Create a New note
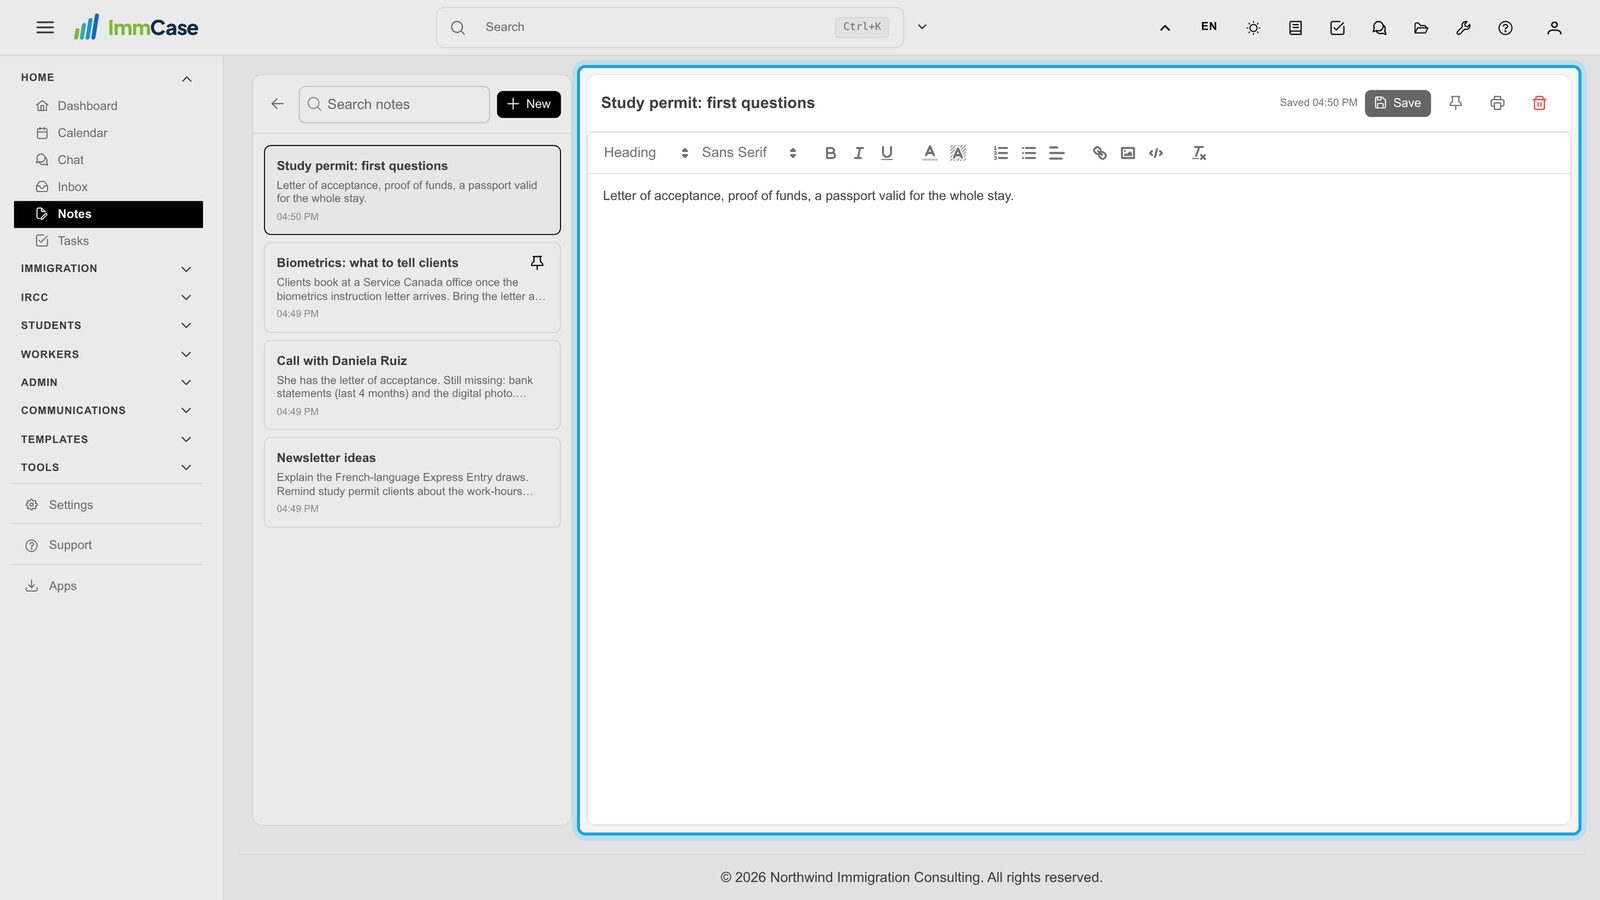This screenshot has width=1600, height=900. point(529,104)
